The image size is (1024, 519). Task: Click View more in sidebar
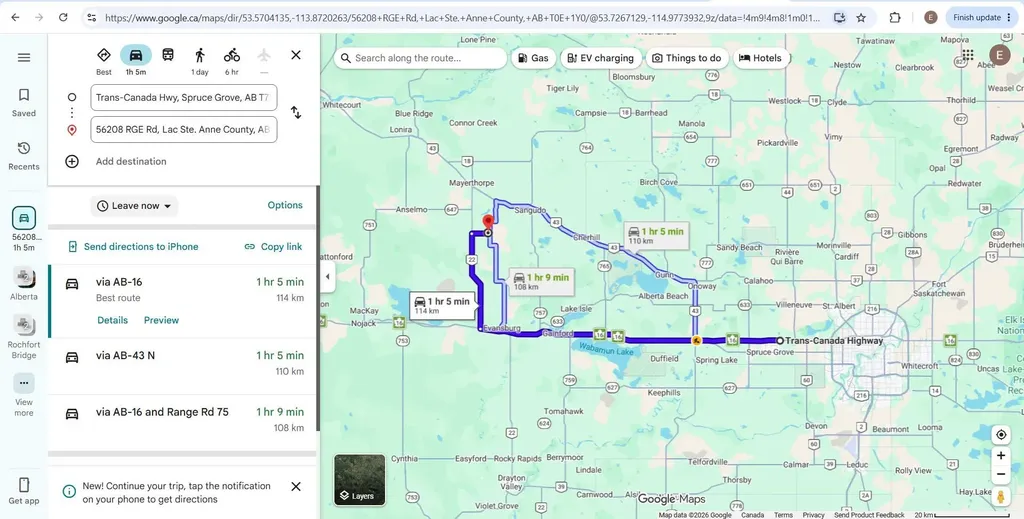coord(24,395)
